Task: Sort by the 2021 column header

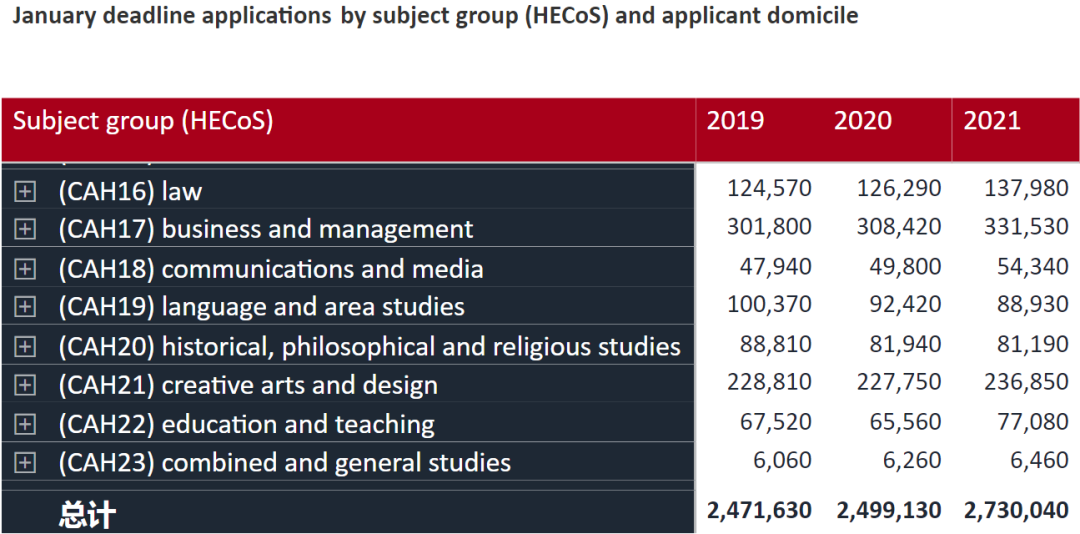Action: coord(992,121)
